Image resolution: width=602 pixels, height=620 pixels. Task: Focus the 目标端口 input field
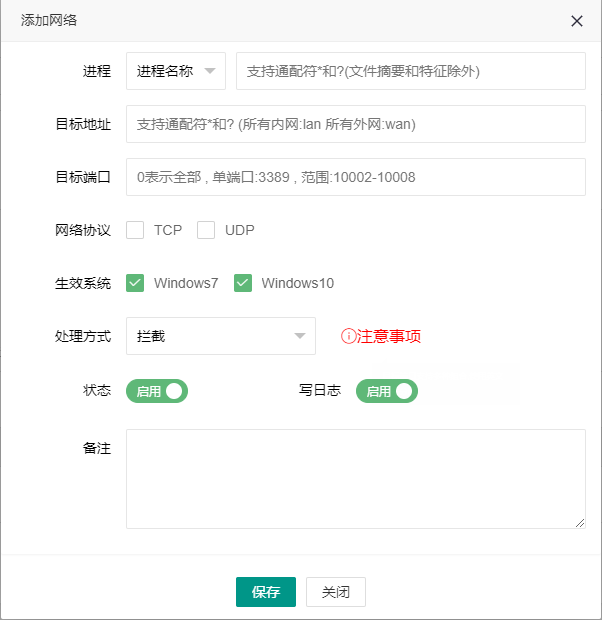point(356,177)
